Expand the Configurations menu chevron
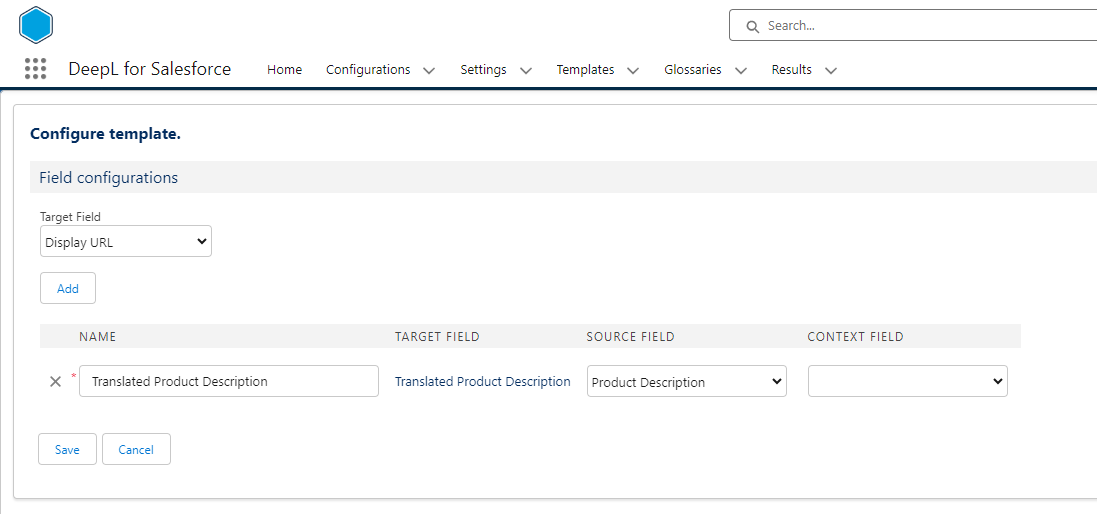Screen dimensions: 1097x514 [x=429, y=70]
